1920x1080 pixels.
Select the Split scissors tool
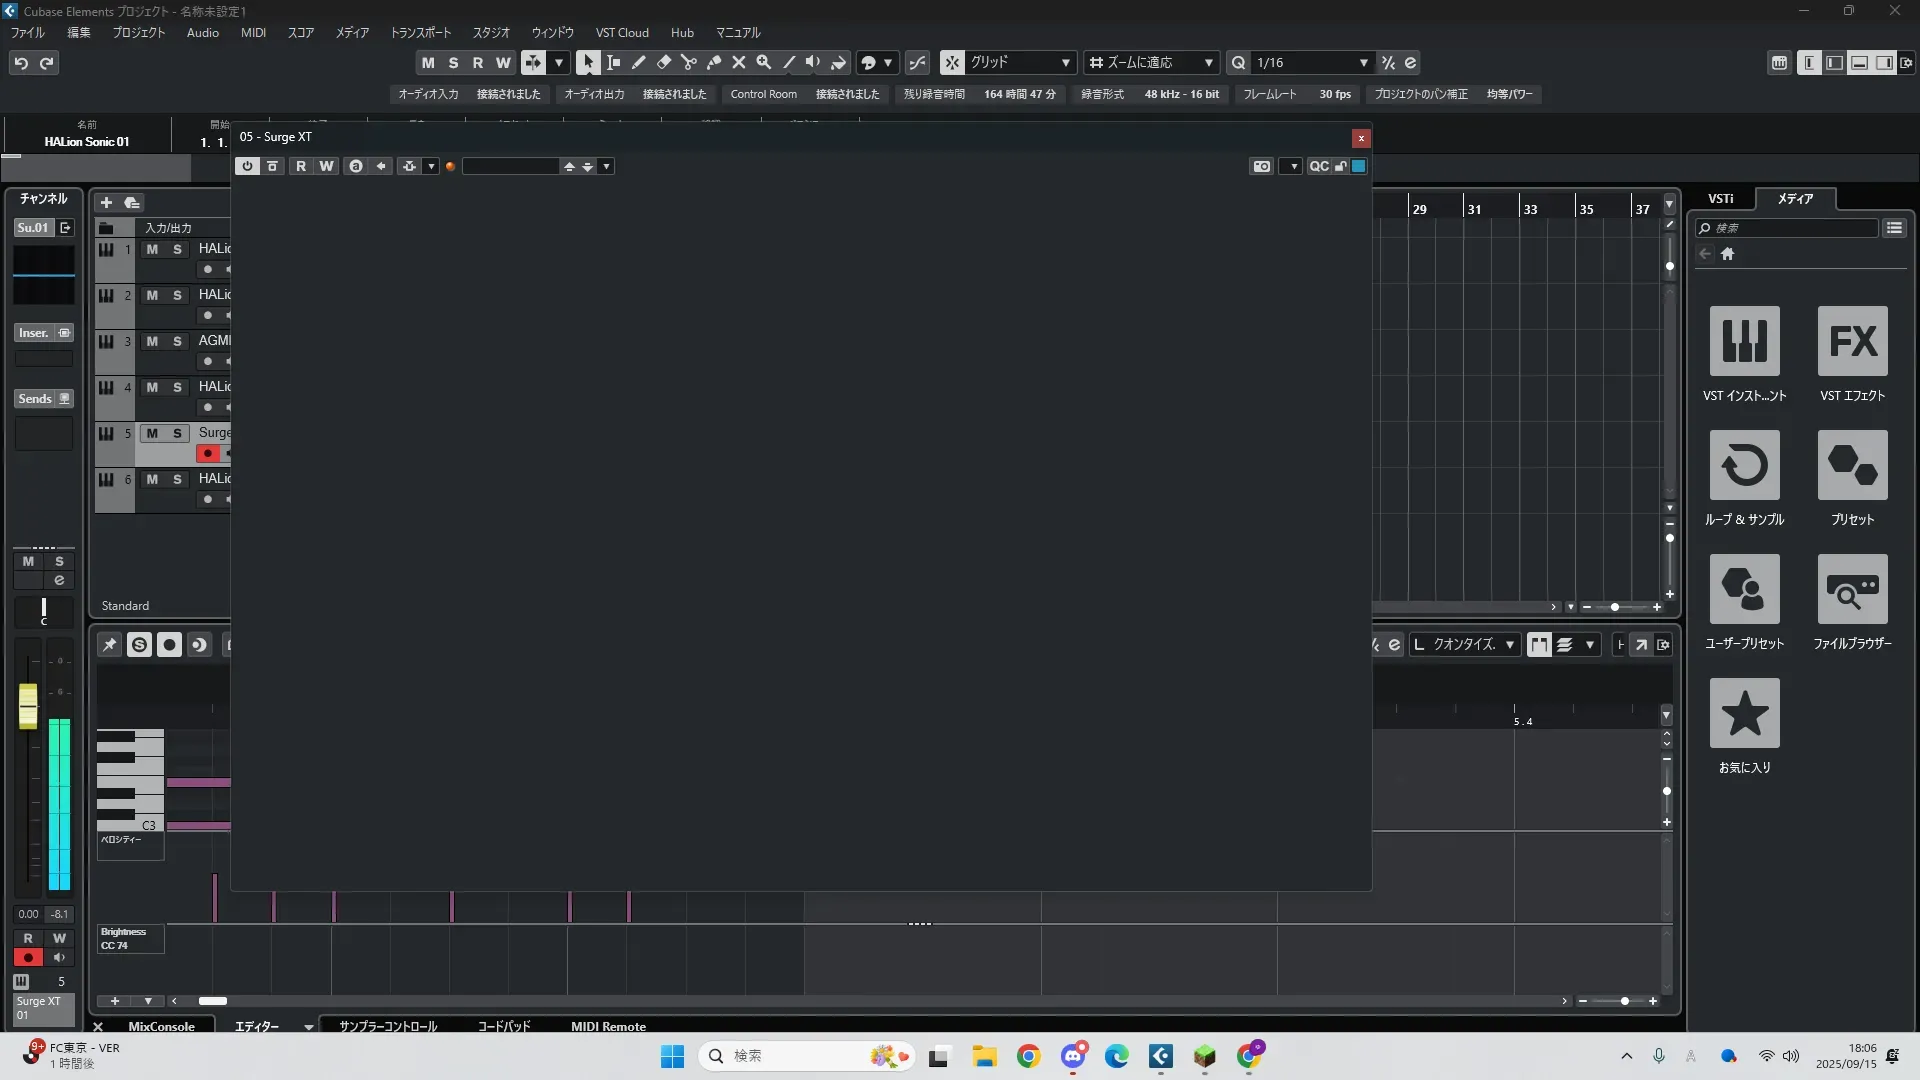[x=689, y=62]
